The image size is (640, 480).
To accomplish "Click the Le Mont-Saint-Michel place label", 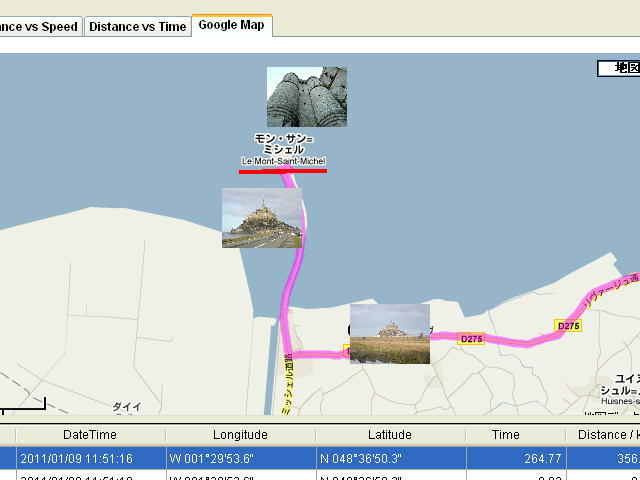I will pos(283,161).
